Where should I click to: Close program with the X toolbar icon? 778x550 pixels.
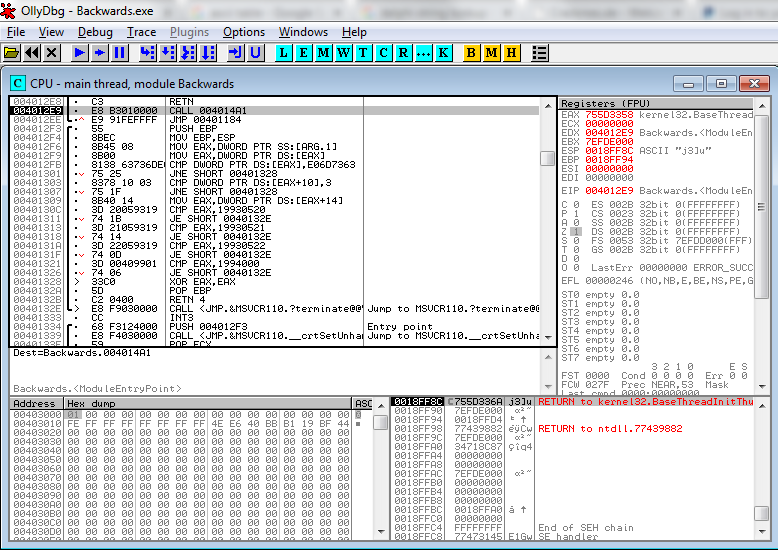coord(52,52)
